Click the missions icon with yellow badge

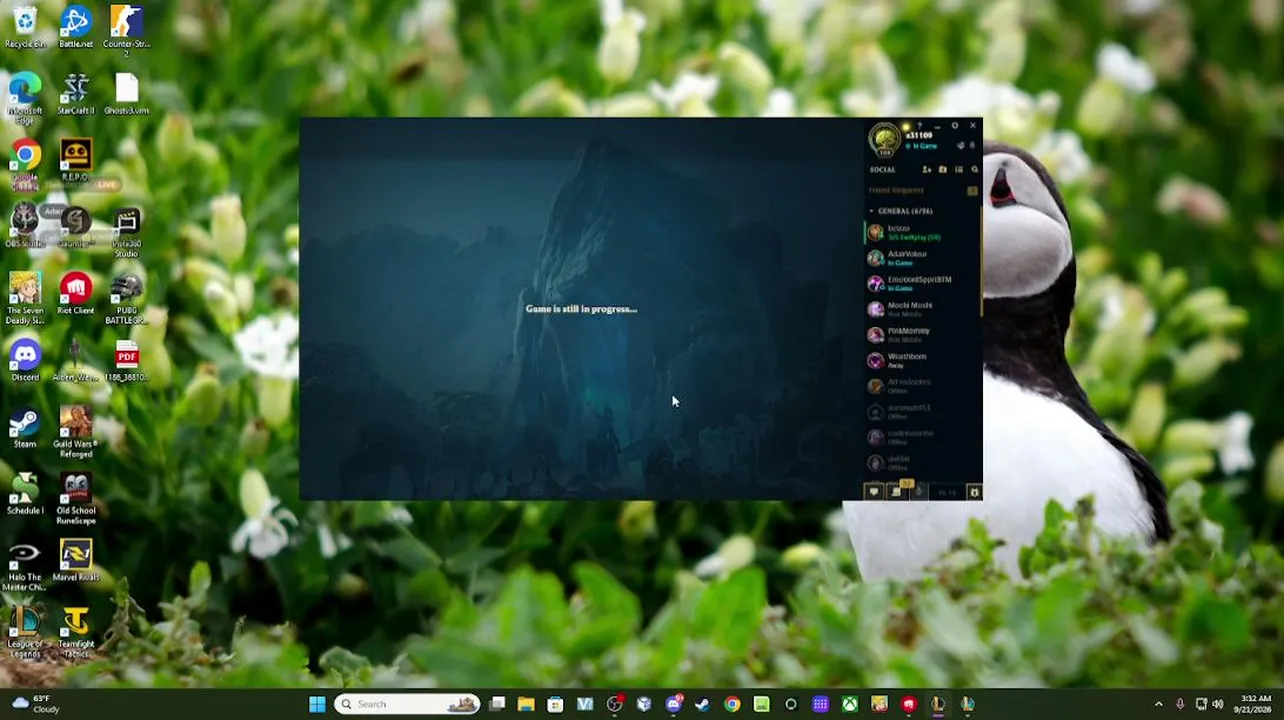click(x=897, y=491)
